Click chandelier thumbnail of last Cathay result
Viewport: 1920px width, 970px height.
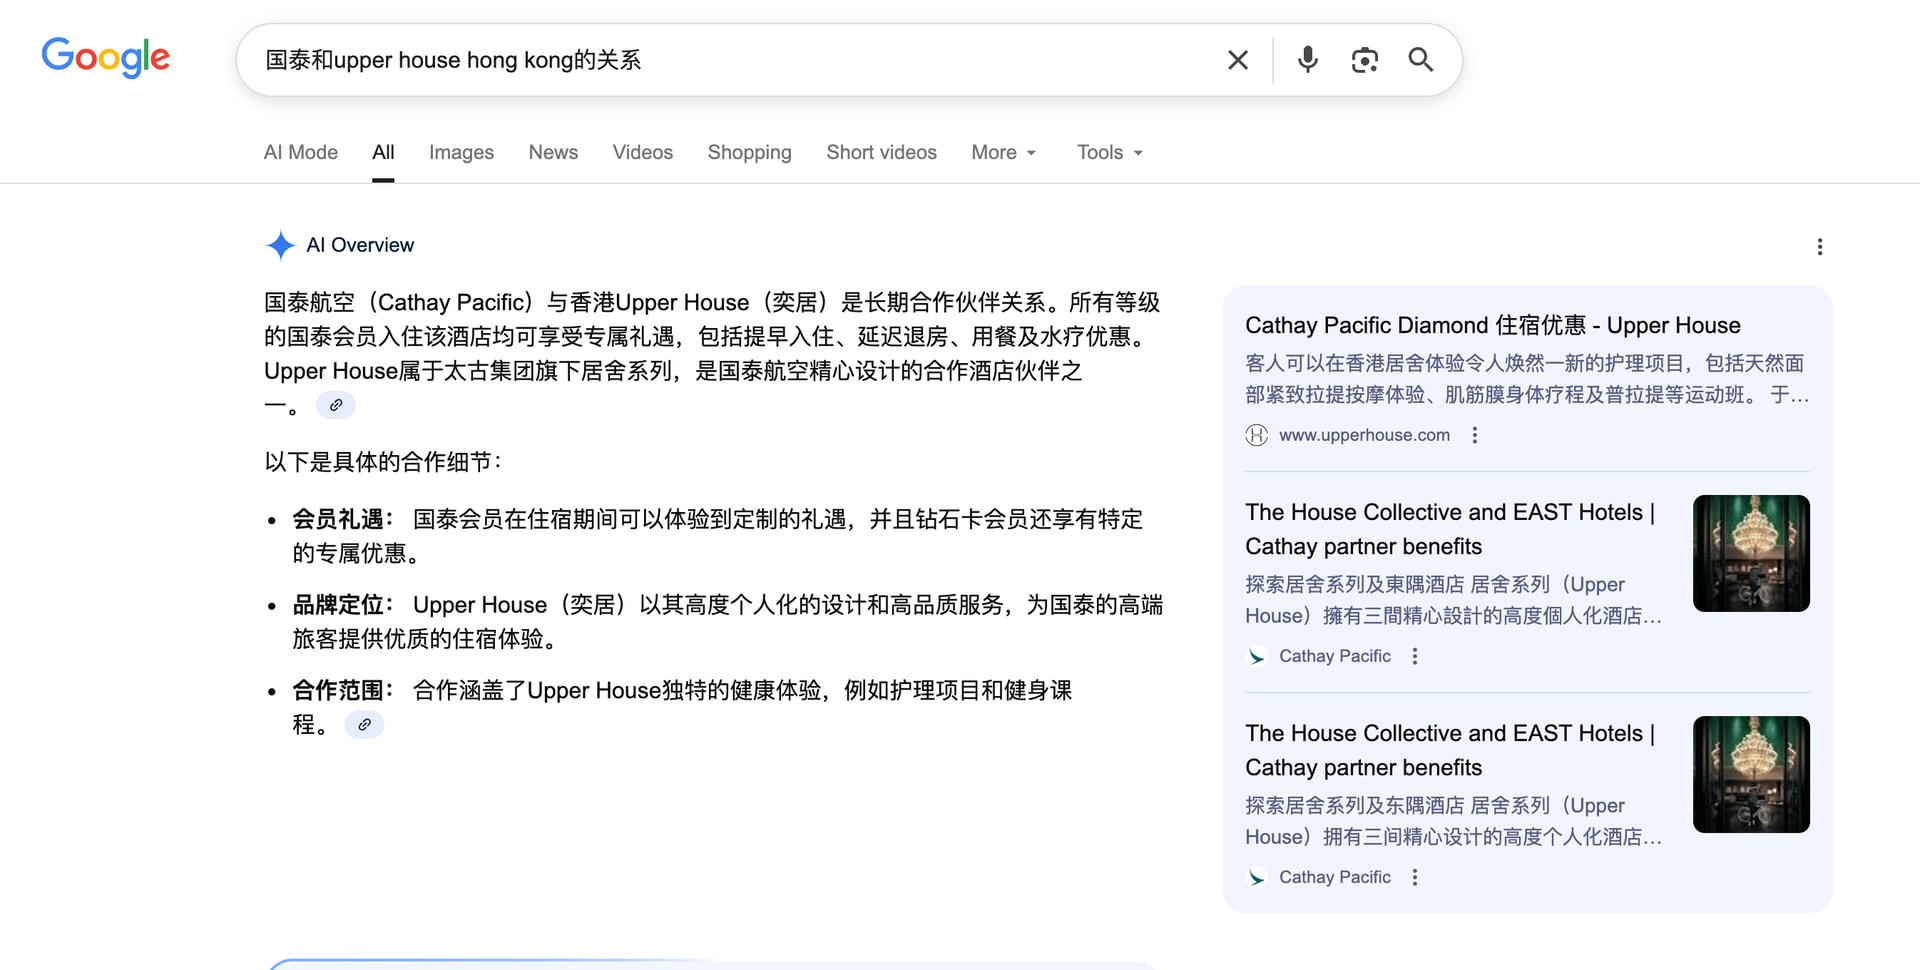coord(1750,774)
